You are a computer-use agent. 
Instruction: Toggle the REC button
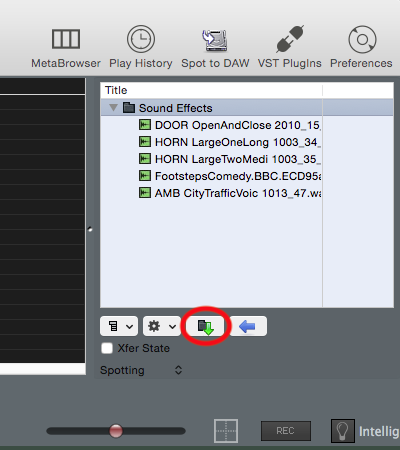point(286,431)
